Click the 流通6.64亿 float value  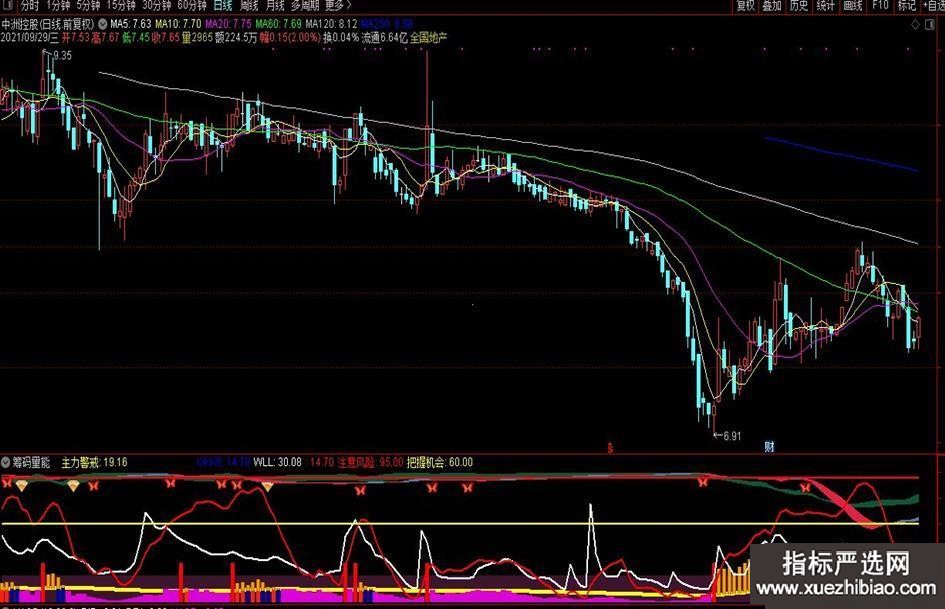point(385,37)
